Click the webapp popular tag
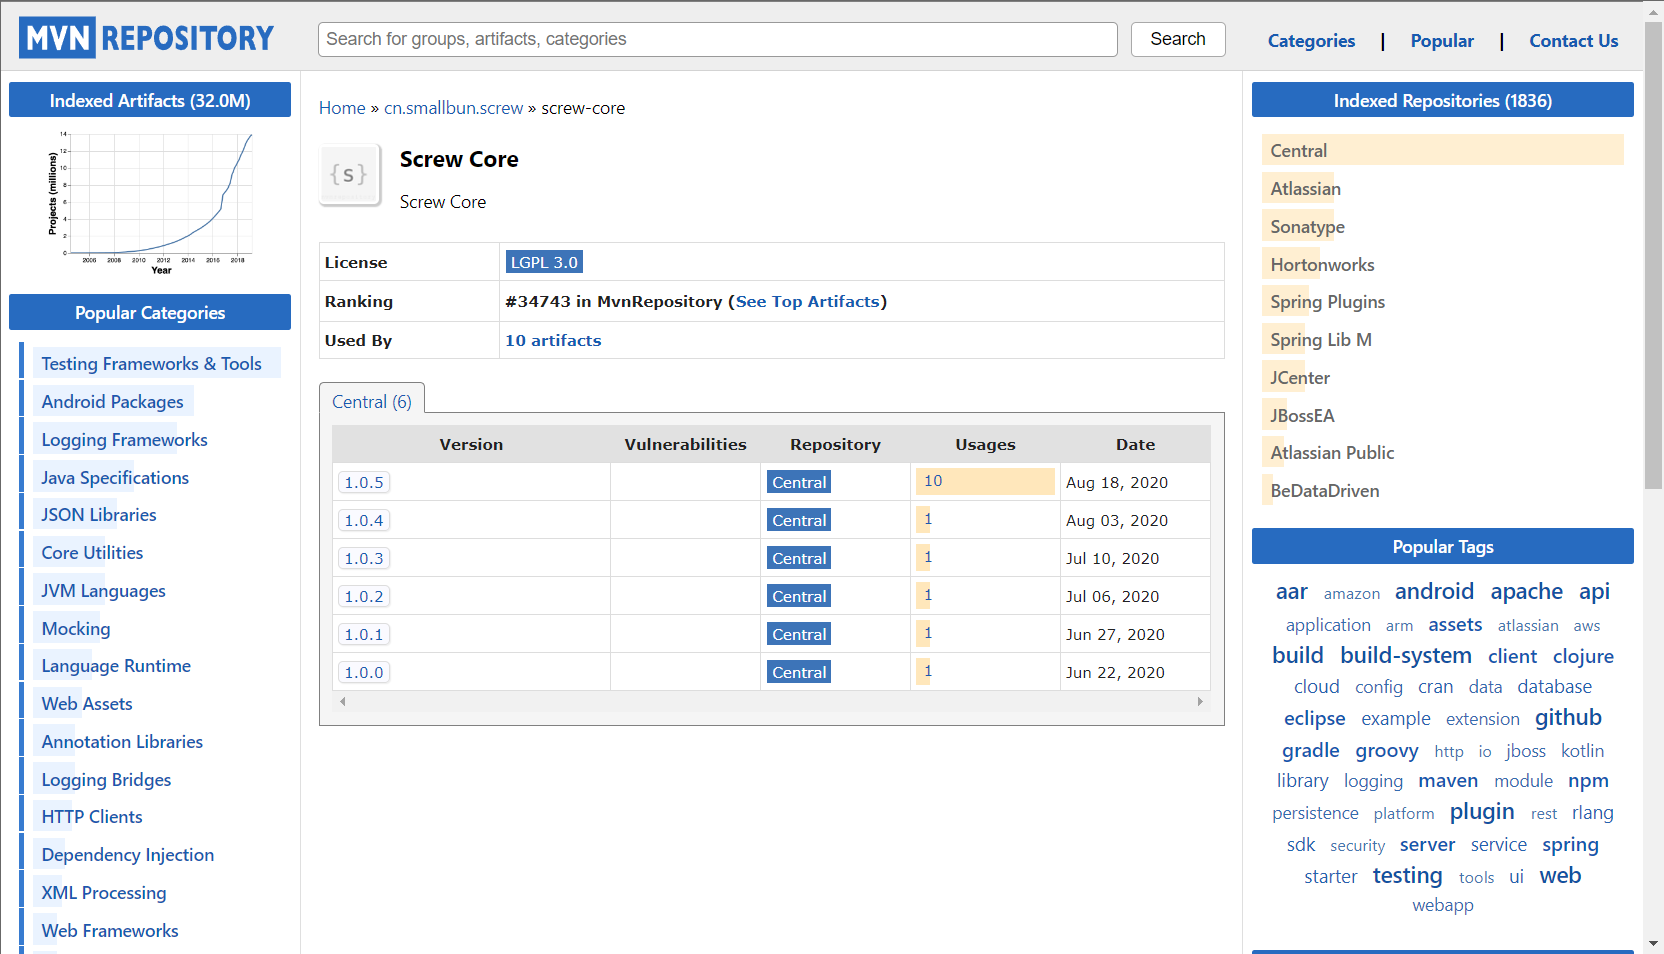1664x954 pixels. tap(1442, 905)
